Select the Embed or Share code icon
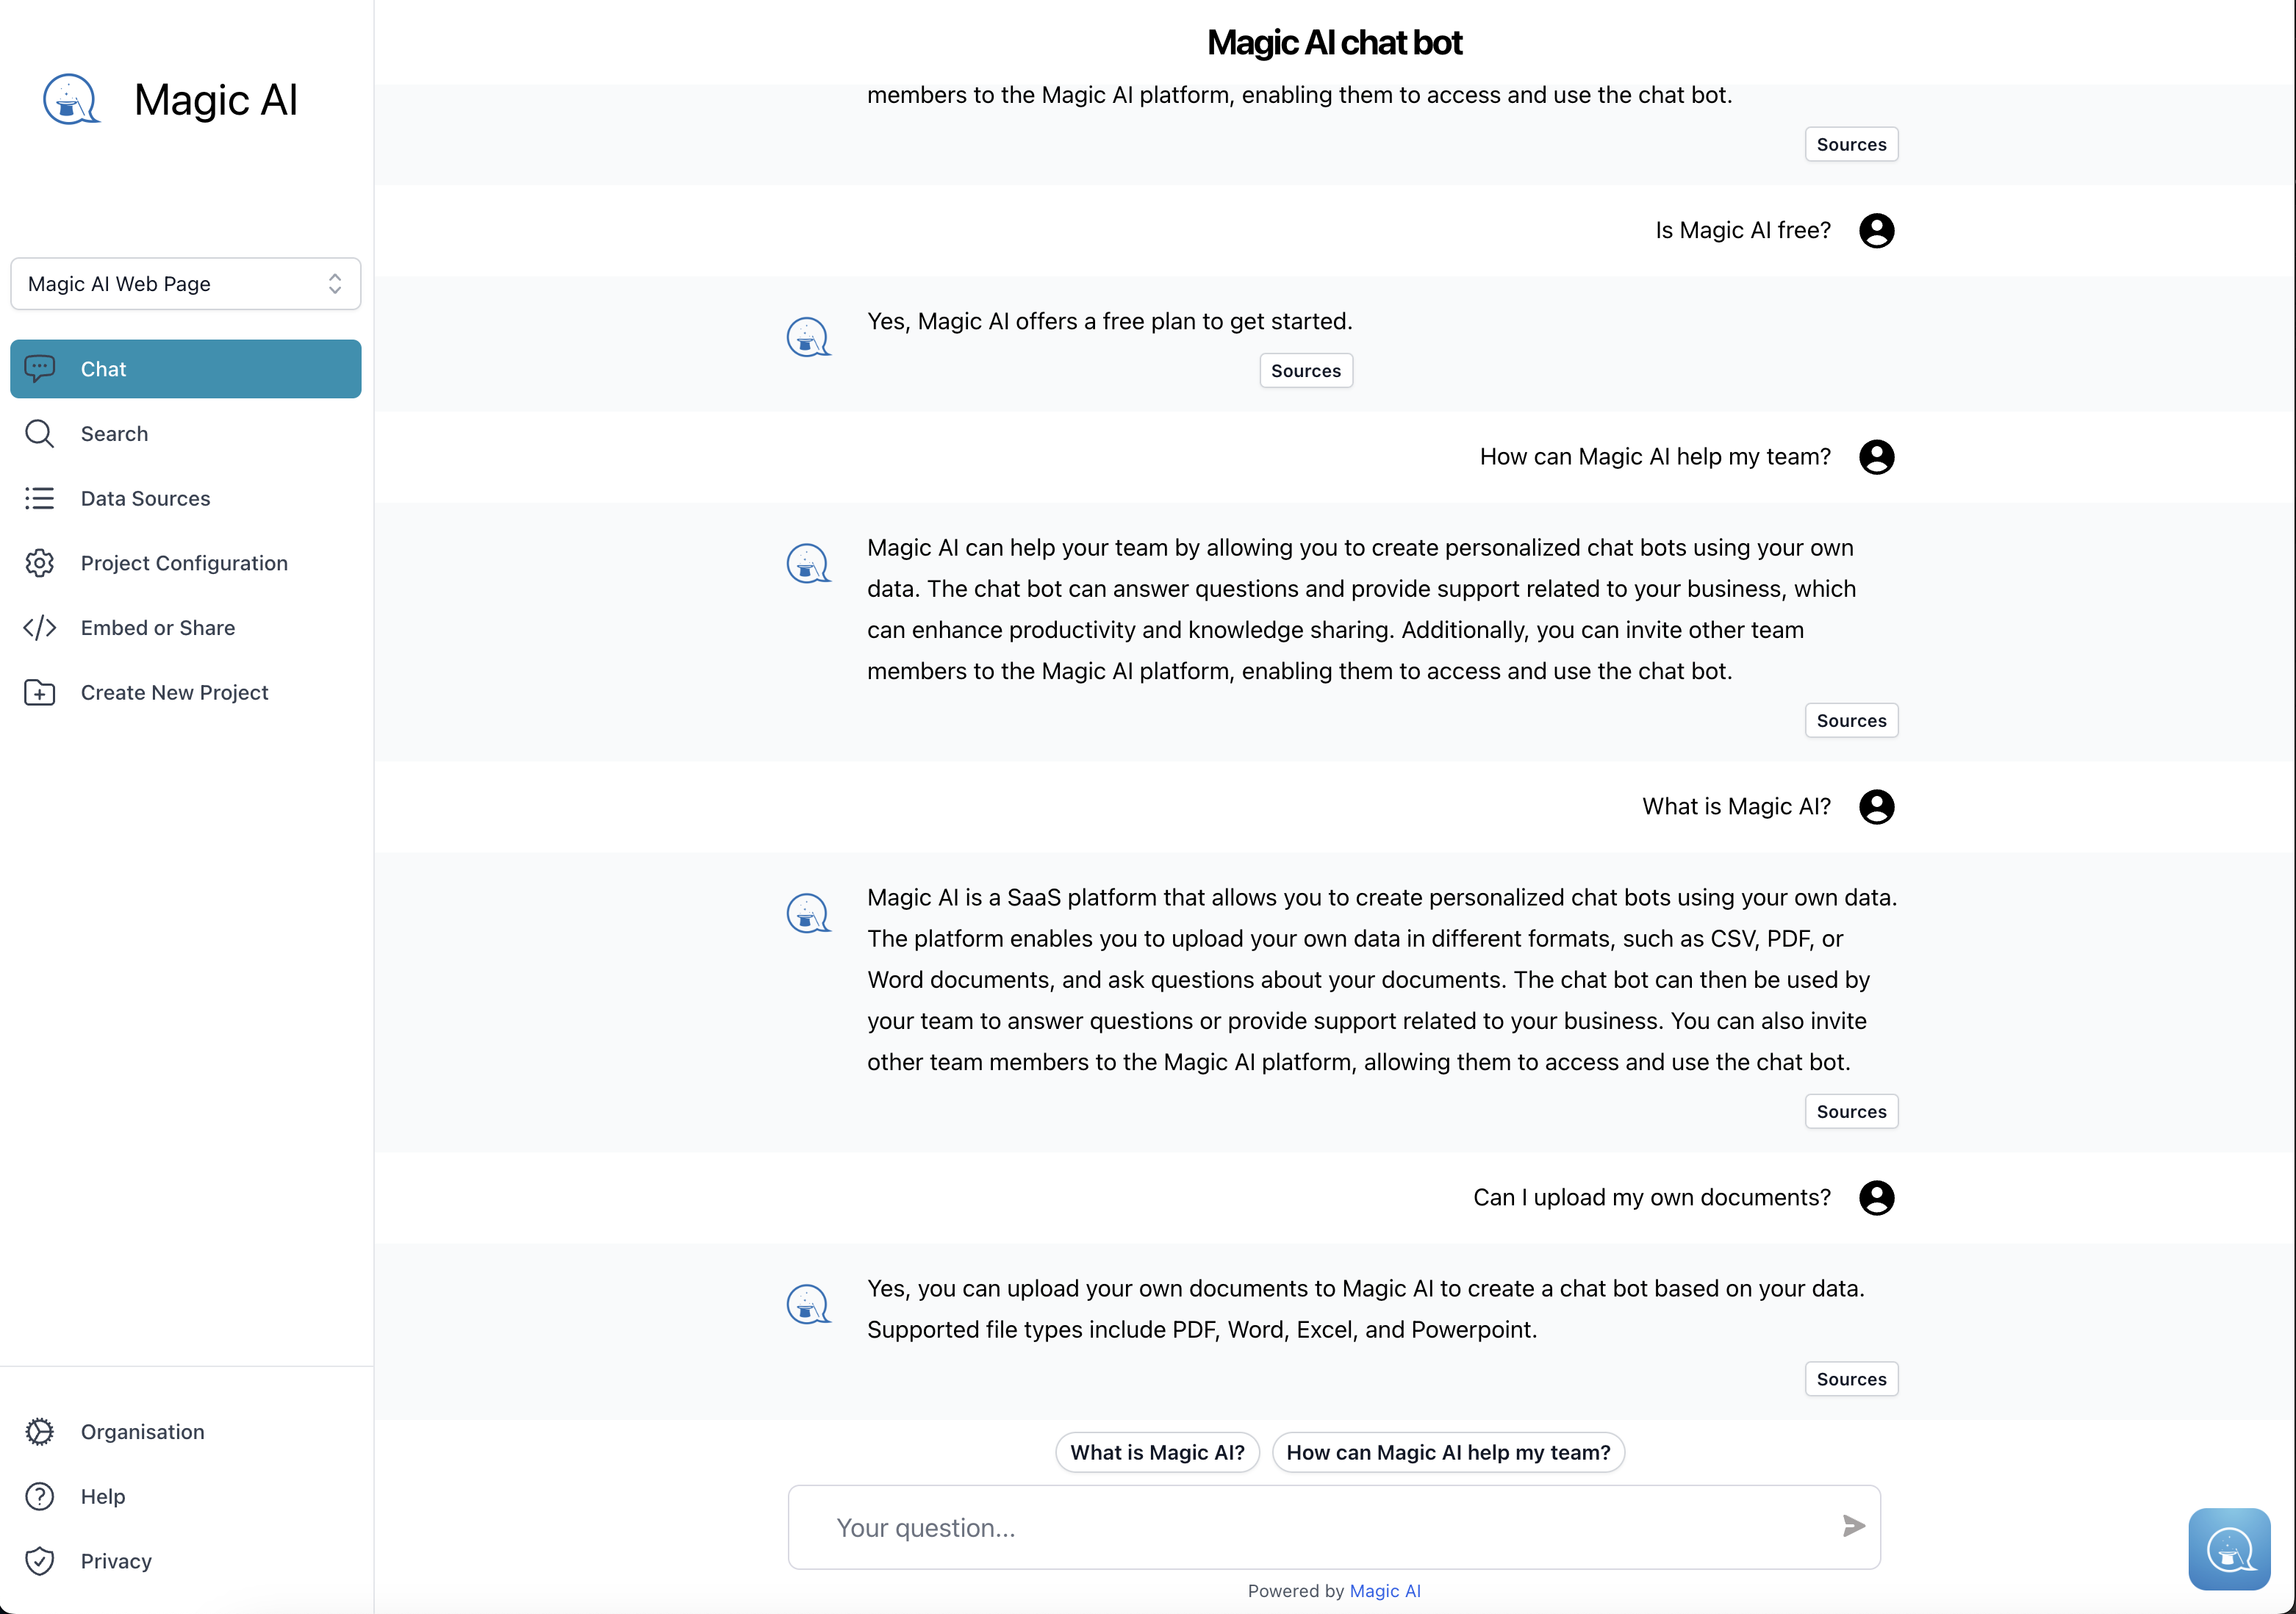Viewport: 2296px width, 1614px height. tap(40, 627)
